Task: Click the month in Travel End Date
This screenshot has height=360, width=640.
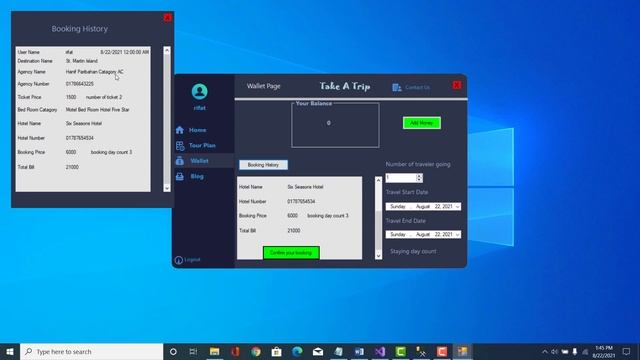Action: click(423, 235)
